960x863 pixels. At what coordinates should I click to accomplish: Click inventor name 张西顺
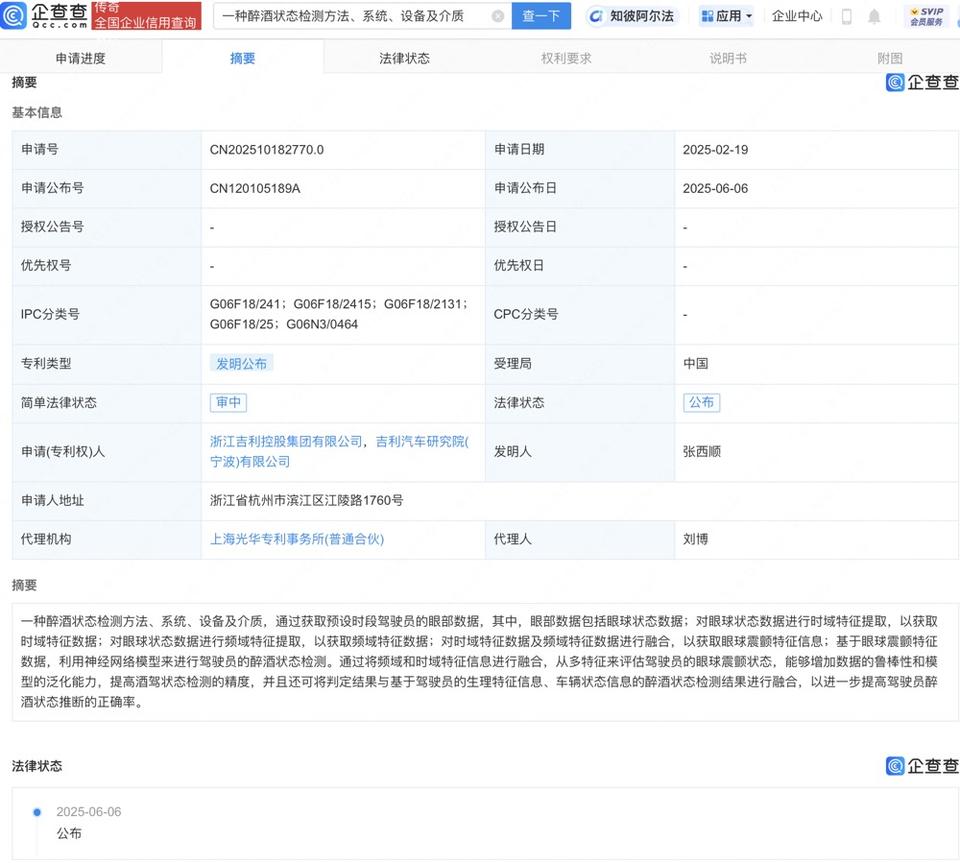702,452
